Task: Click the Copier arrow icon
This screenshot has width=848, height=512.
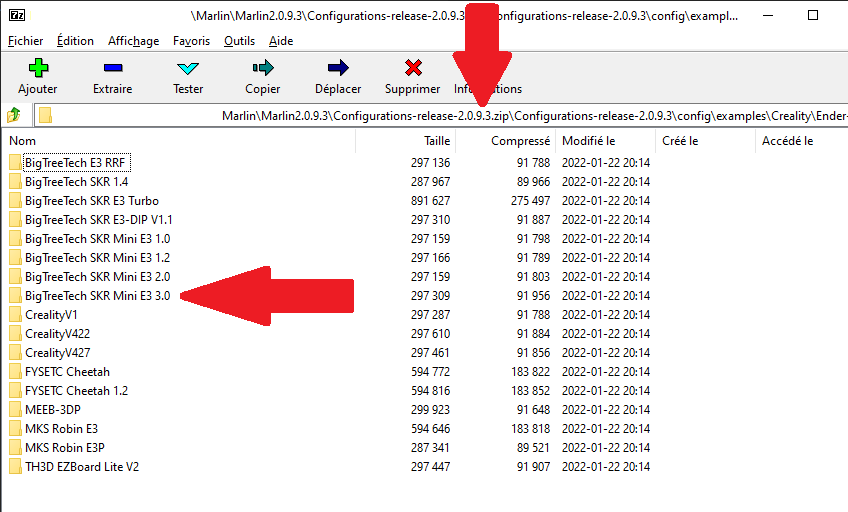Action: pos(263,68)
